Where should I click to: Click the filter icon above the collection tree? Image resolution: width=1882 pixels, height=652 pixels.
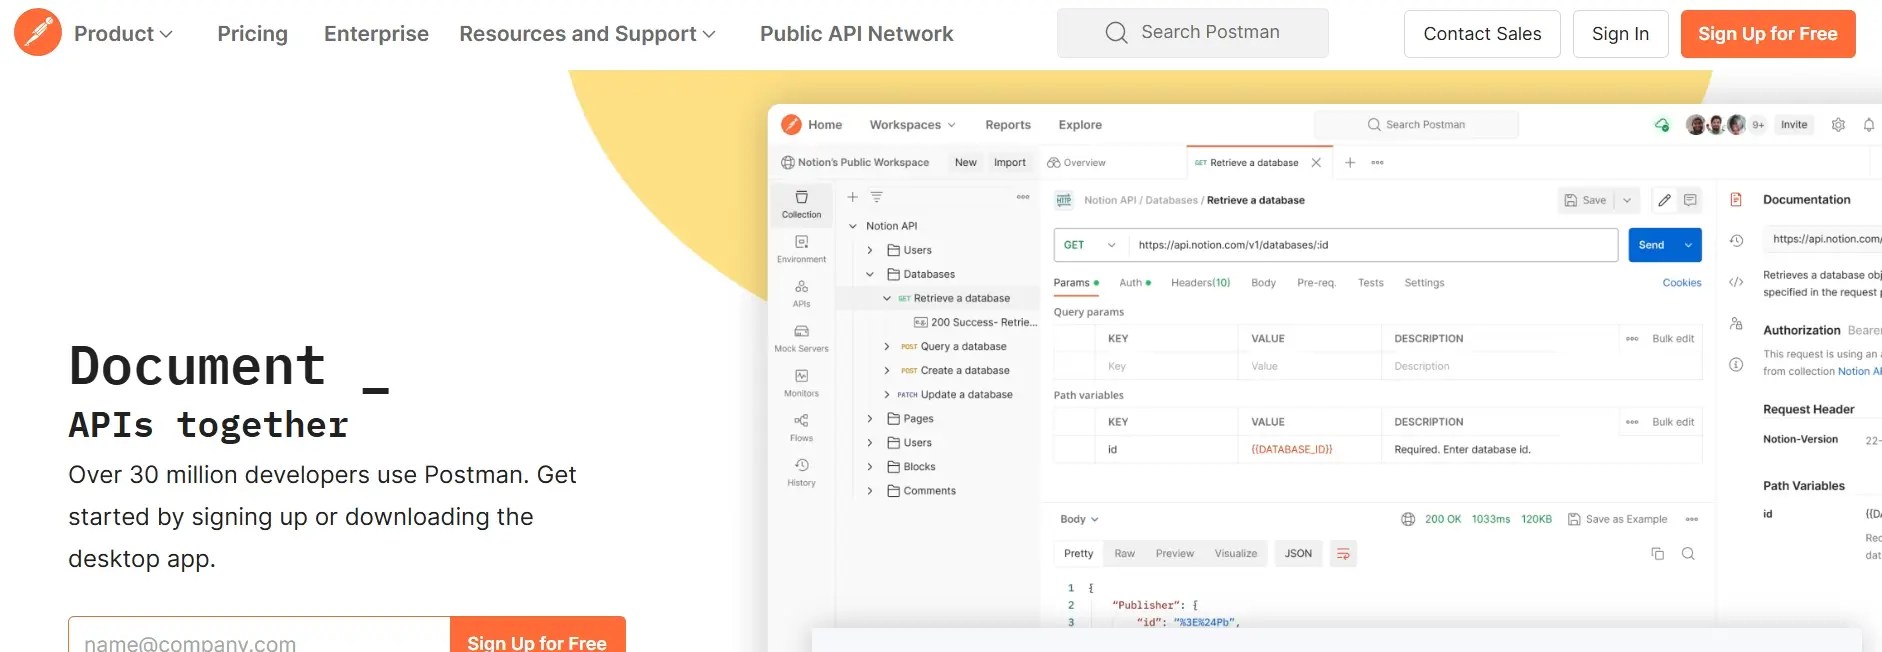[876, 197]
